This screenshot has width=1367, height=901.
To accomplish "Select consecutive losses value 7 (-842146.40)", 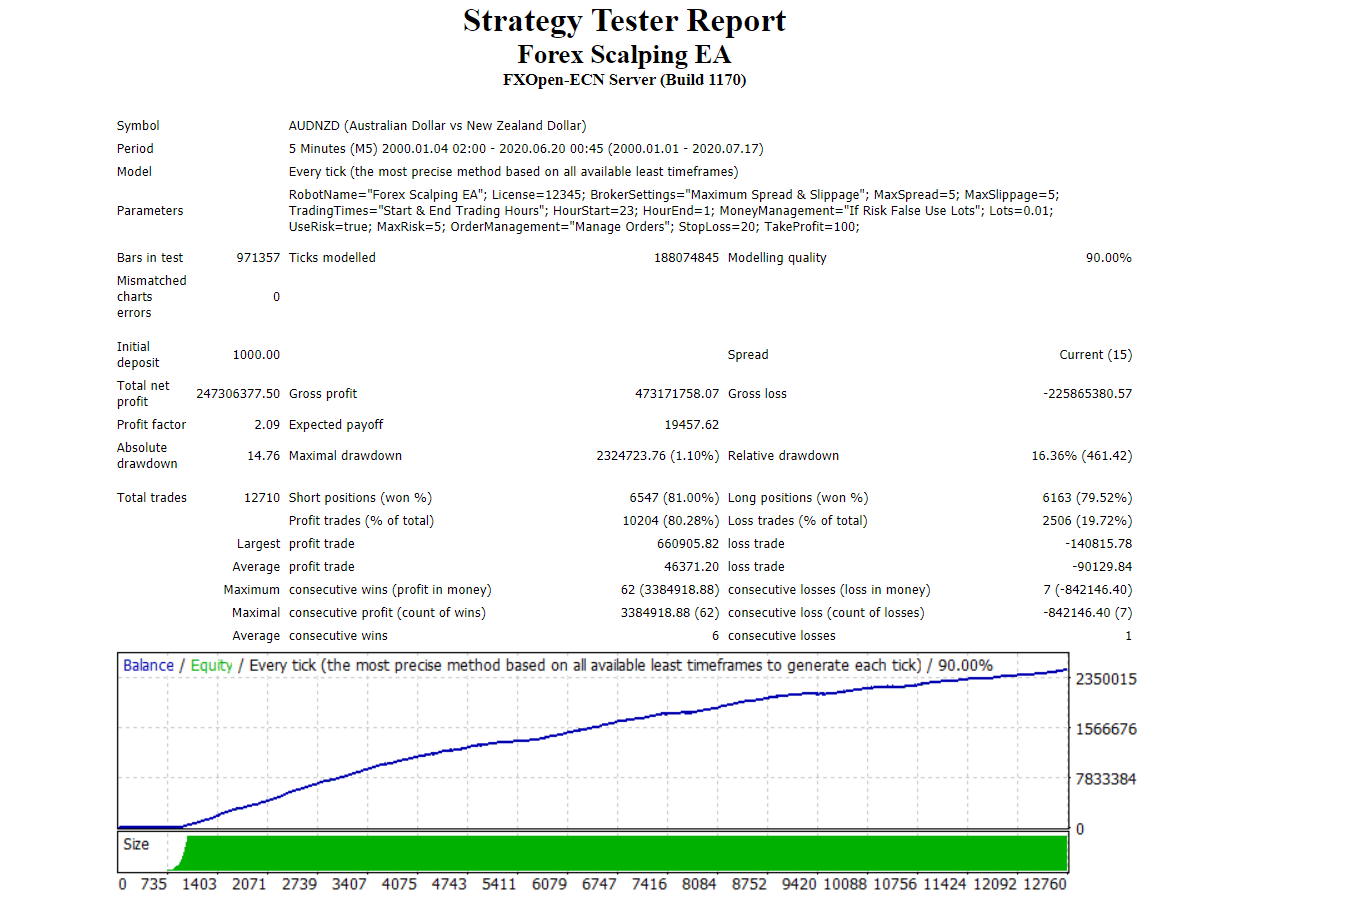I will coord(1088,590).
